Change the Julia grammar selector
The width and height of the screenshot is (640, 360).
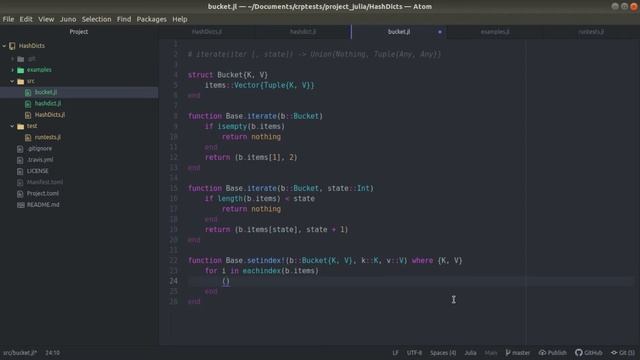click(470, 353)
